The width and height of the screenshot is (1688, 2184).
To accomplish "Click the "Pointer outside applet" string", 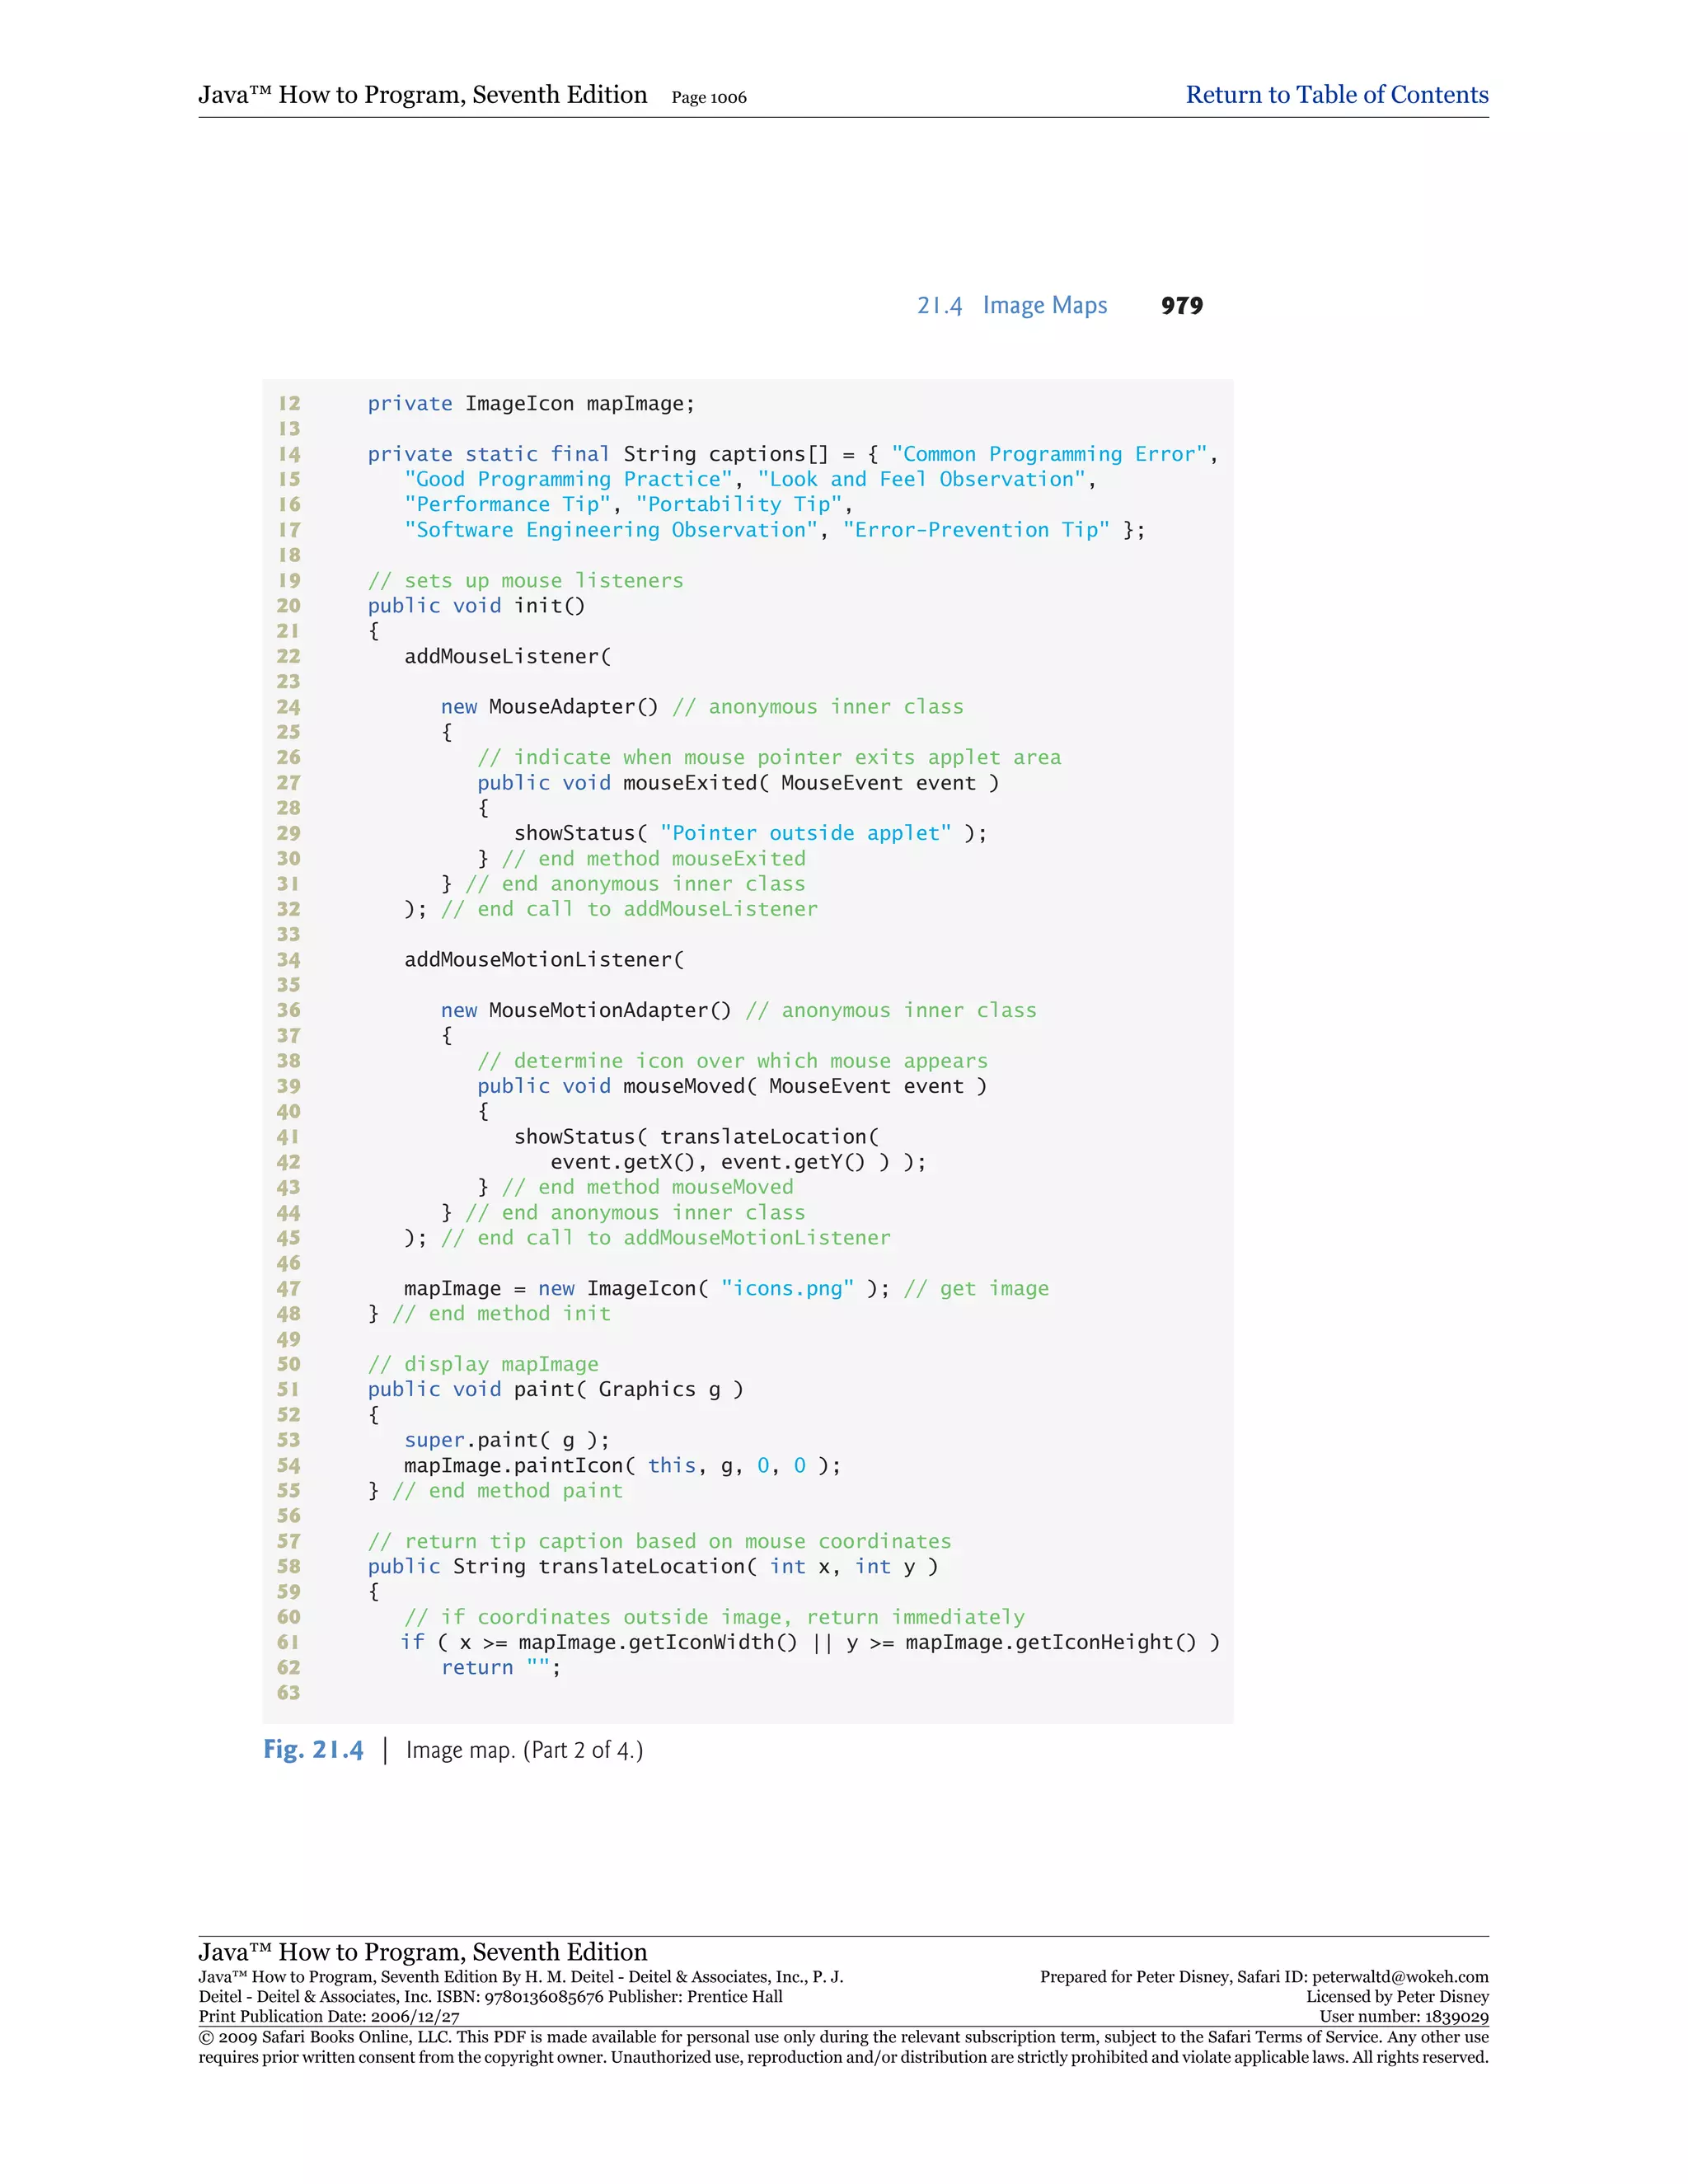I will [x=806, y=833].
